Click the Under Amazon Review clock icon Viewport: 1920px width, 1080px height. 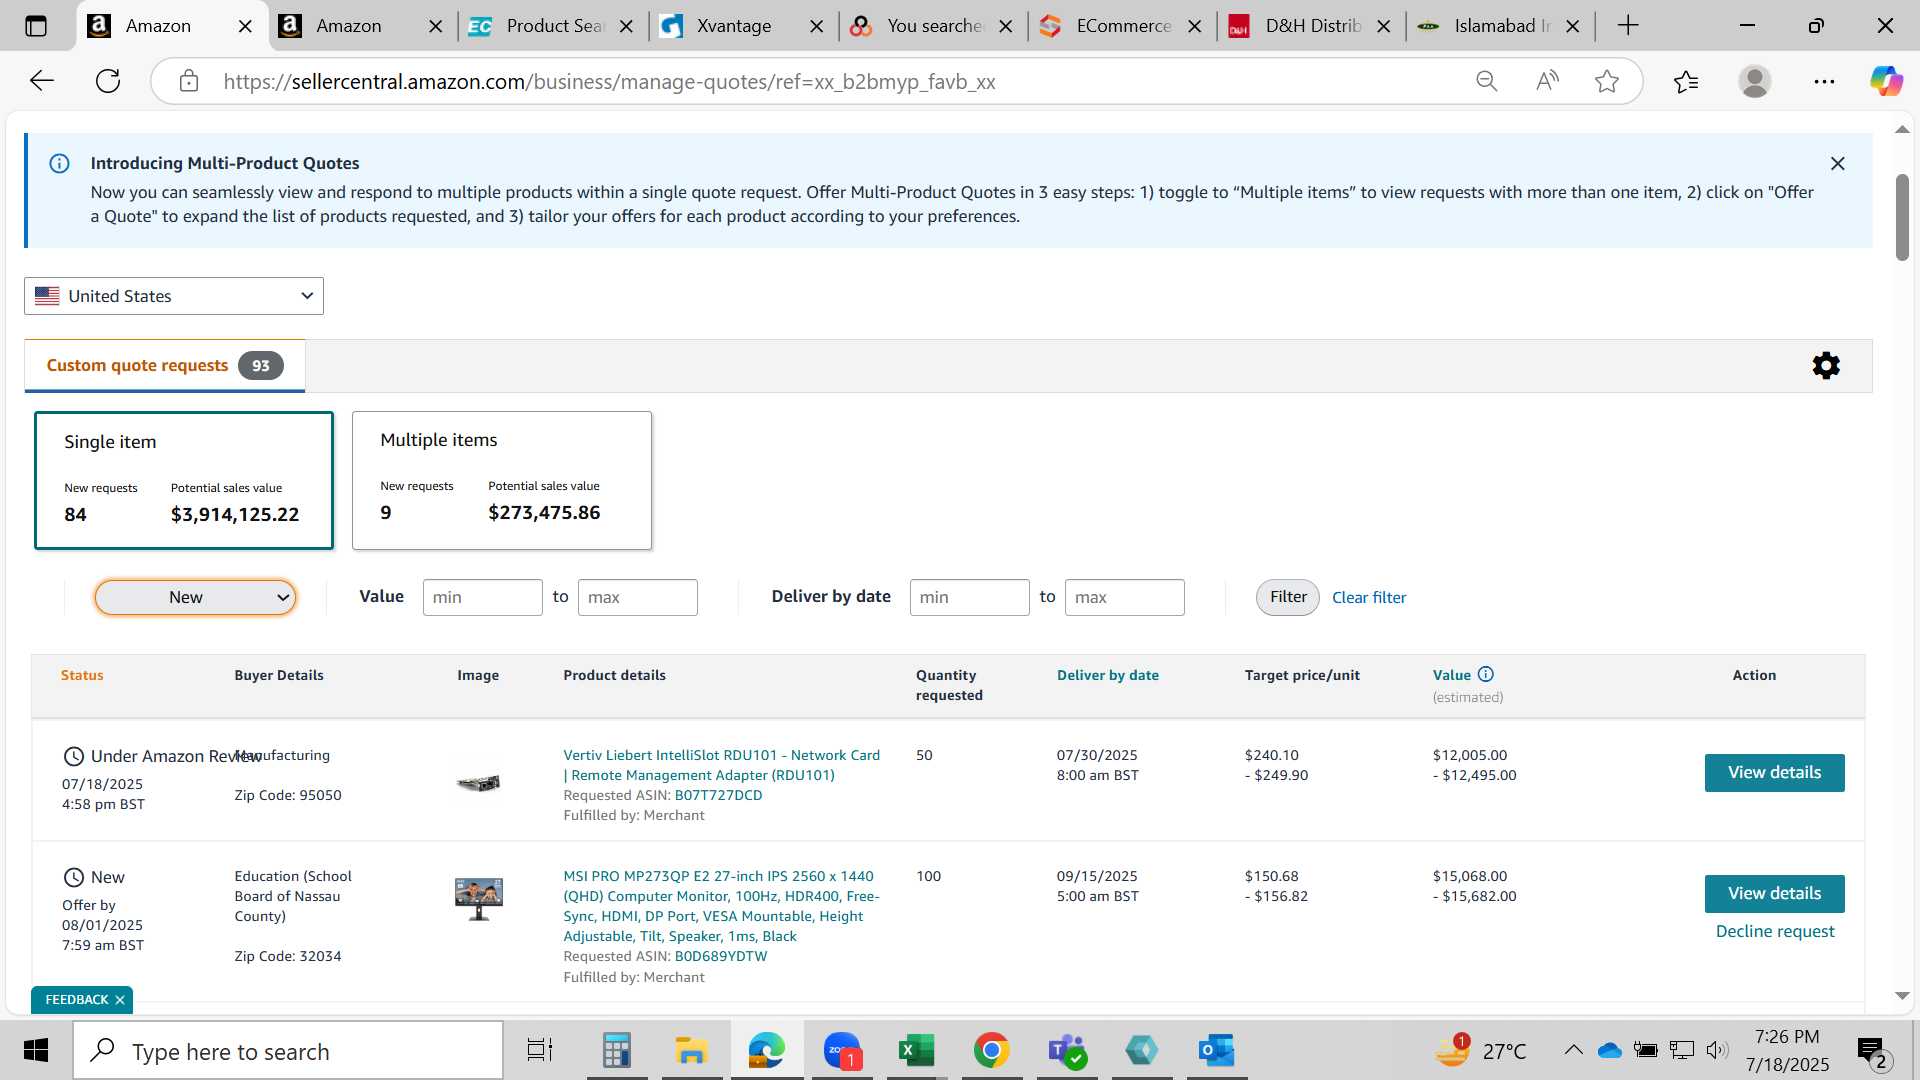[74, 756]
